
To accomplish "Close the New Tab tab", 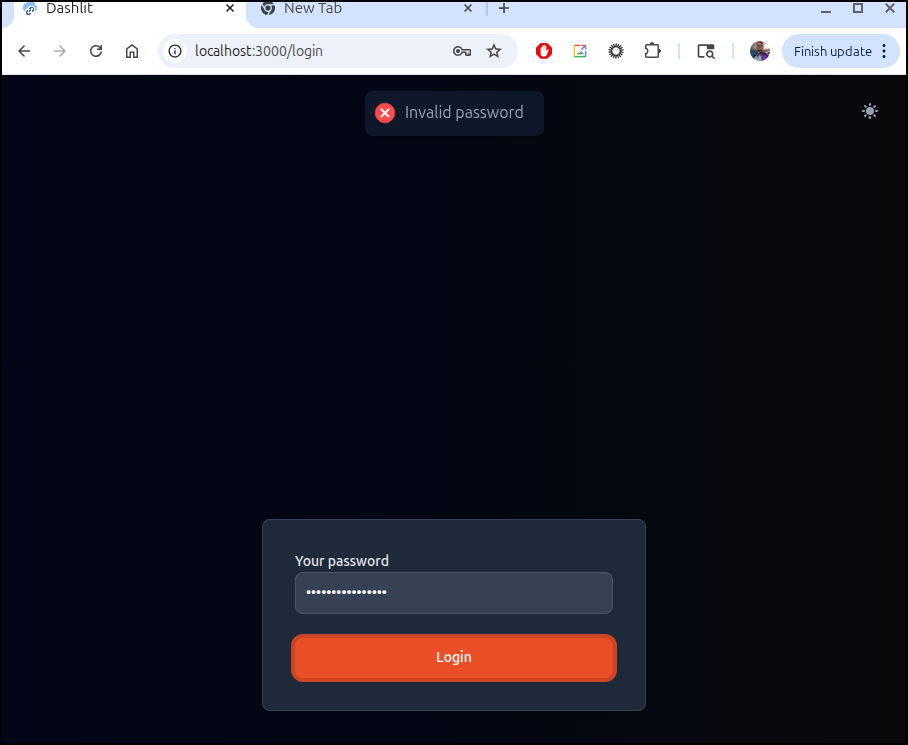I will tap(468, 8).
